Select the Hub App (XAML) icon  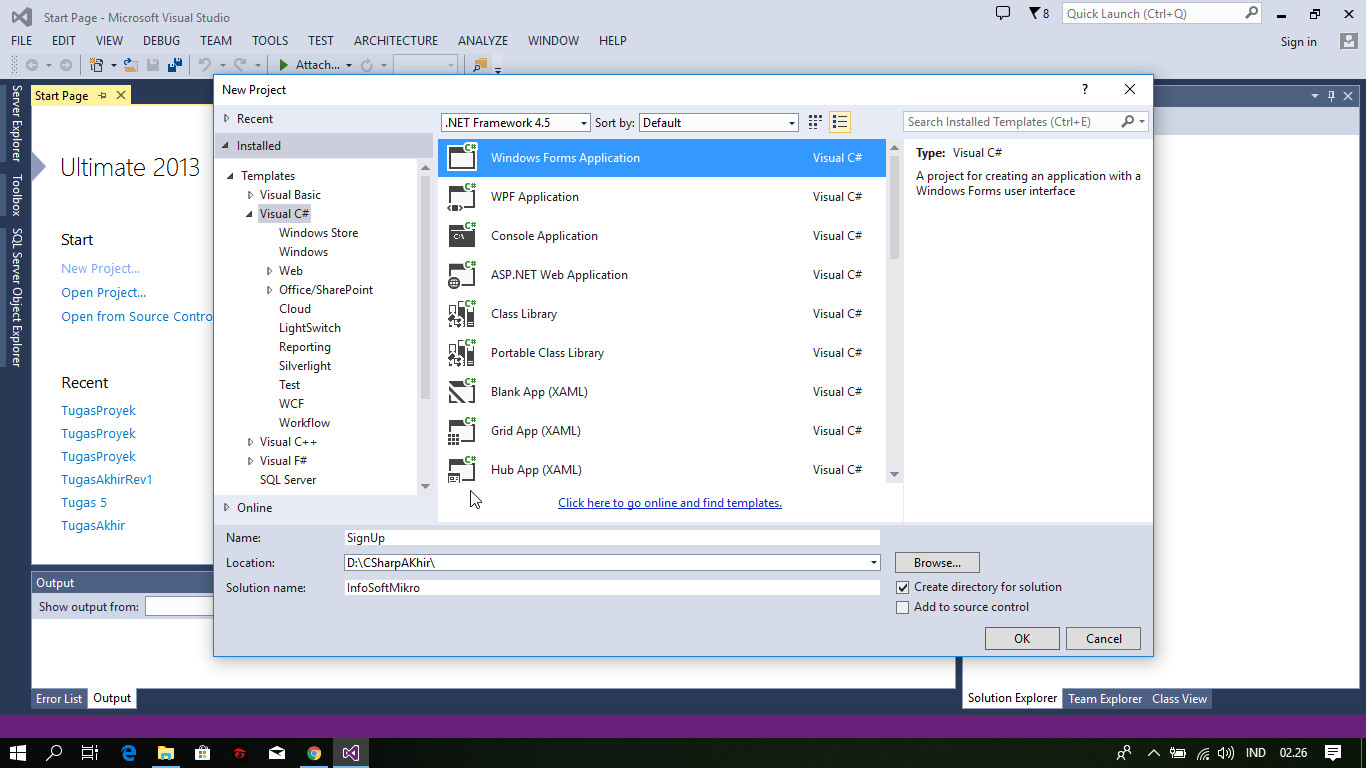click(462, 469)
